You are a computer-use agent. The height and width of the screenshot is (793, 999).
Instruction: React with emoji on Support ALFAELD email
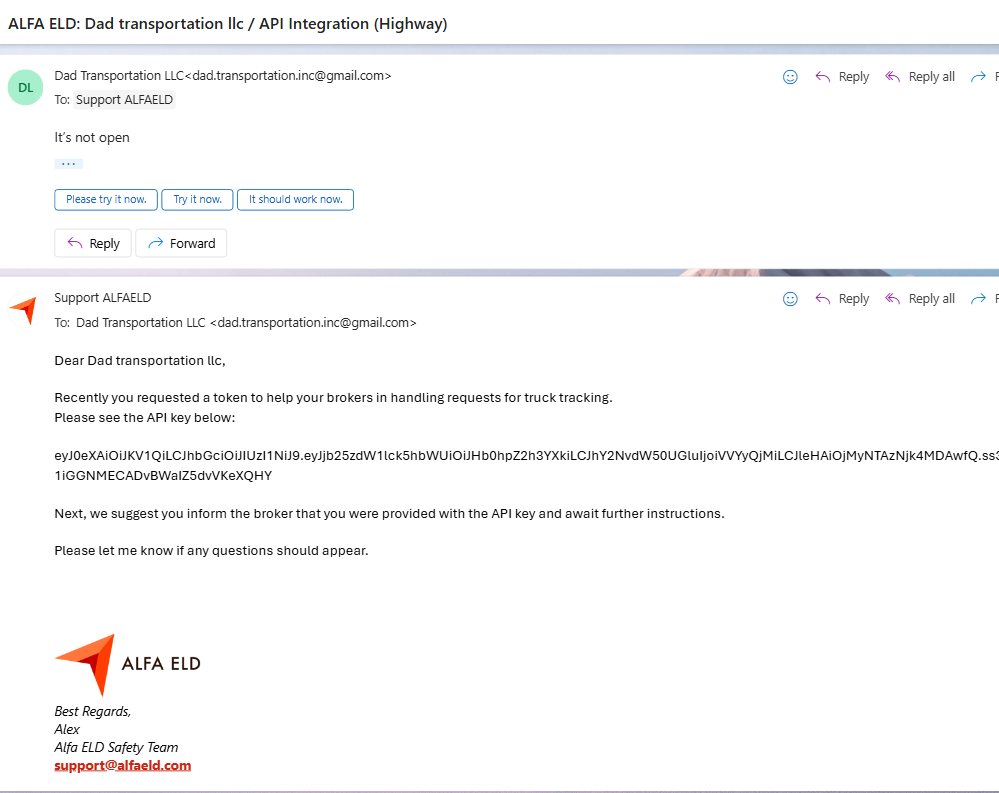790,299
